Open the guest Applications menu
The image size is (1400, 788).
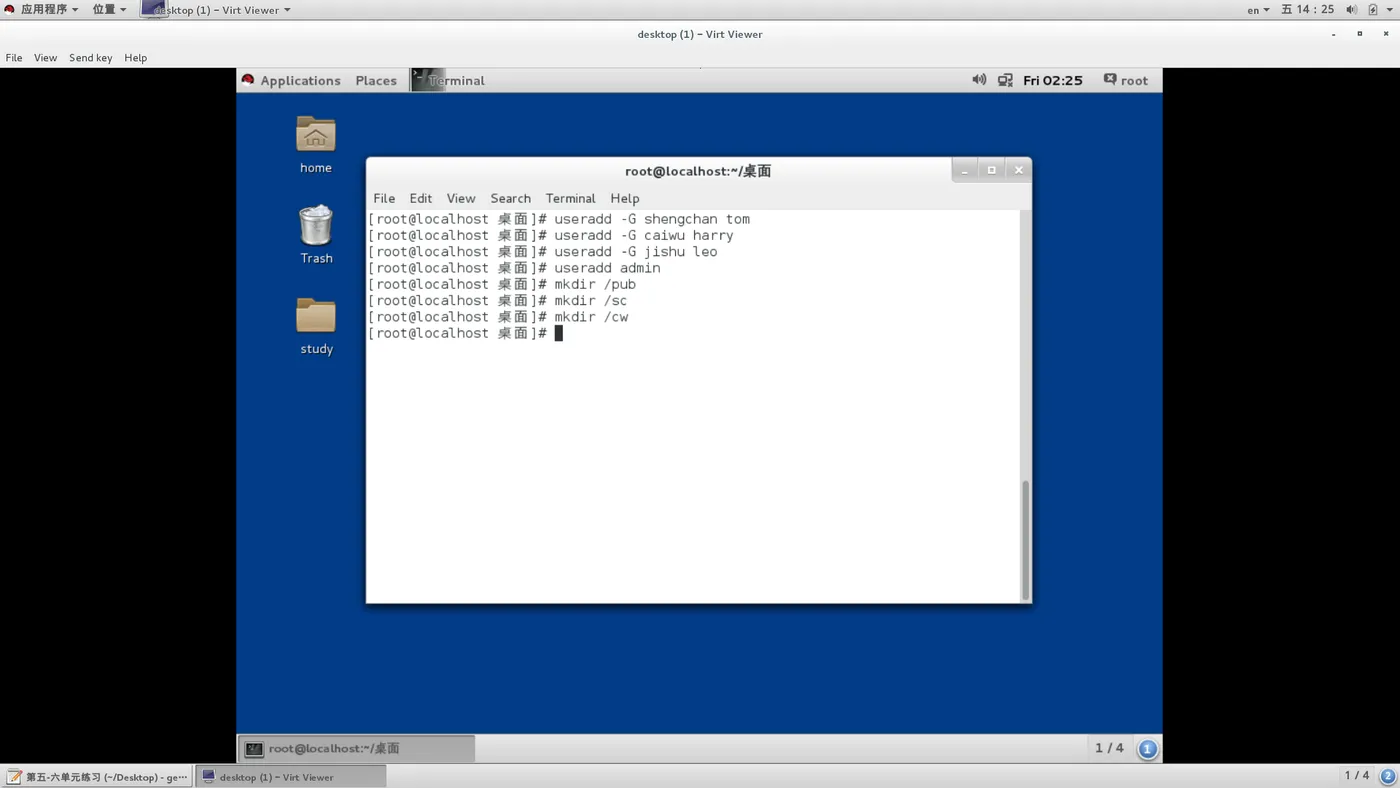click(300, 80)
